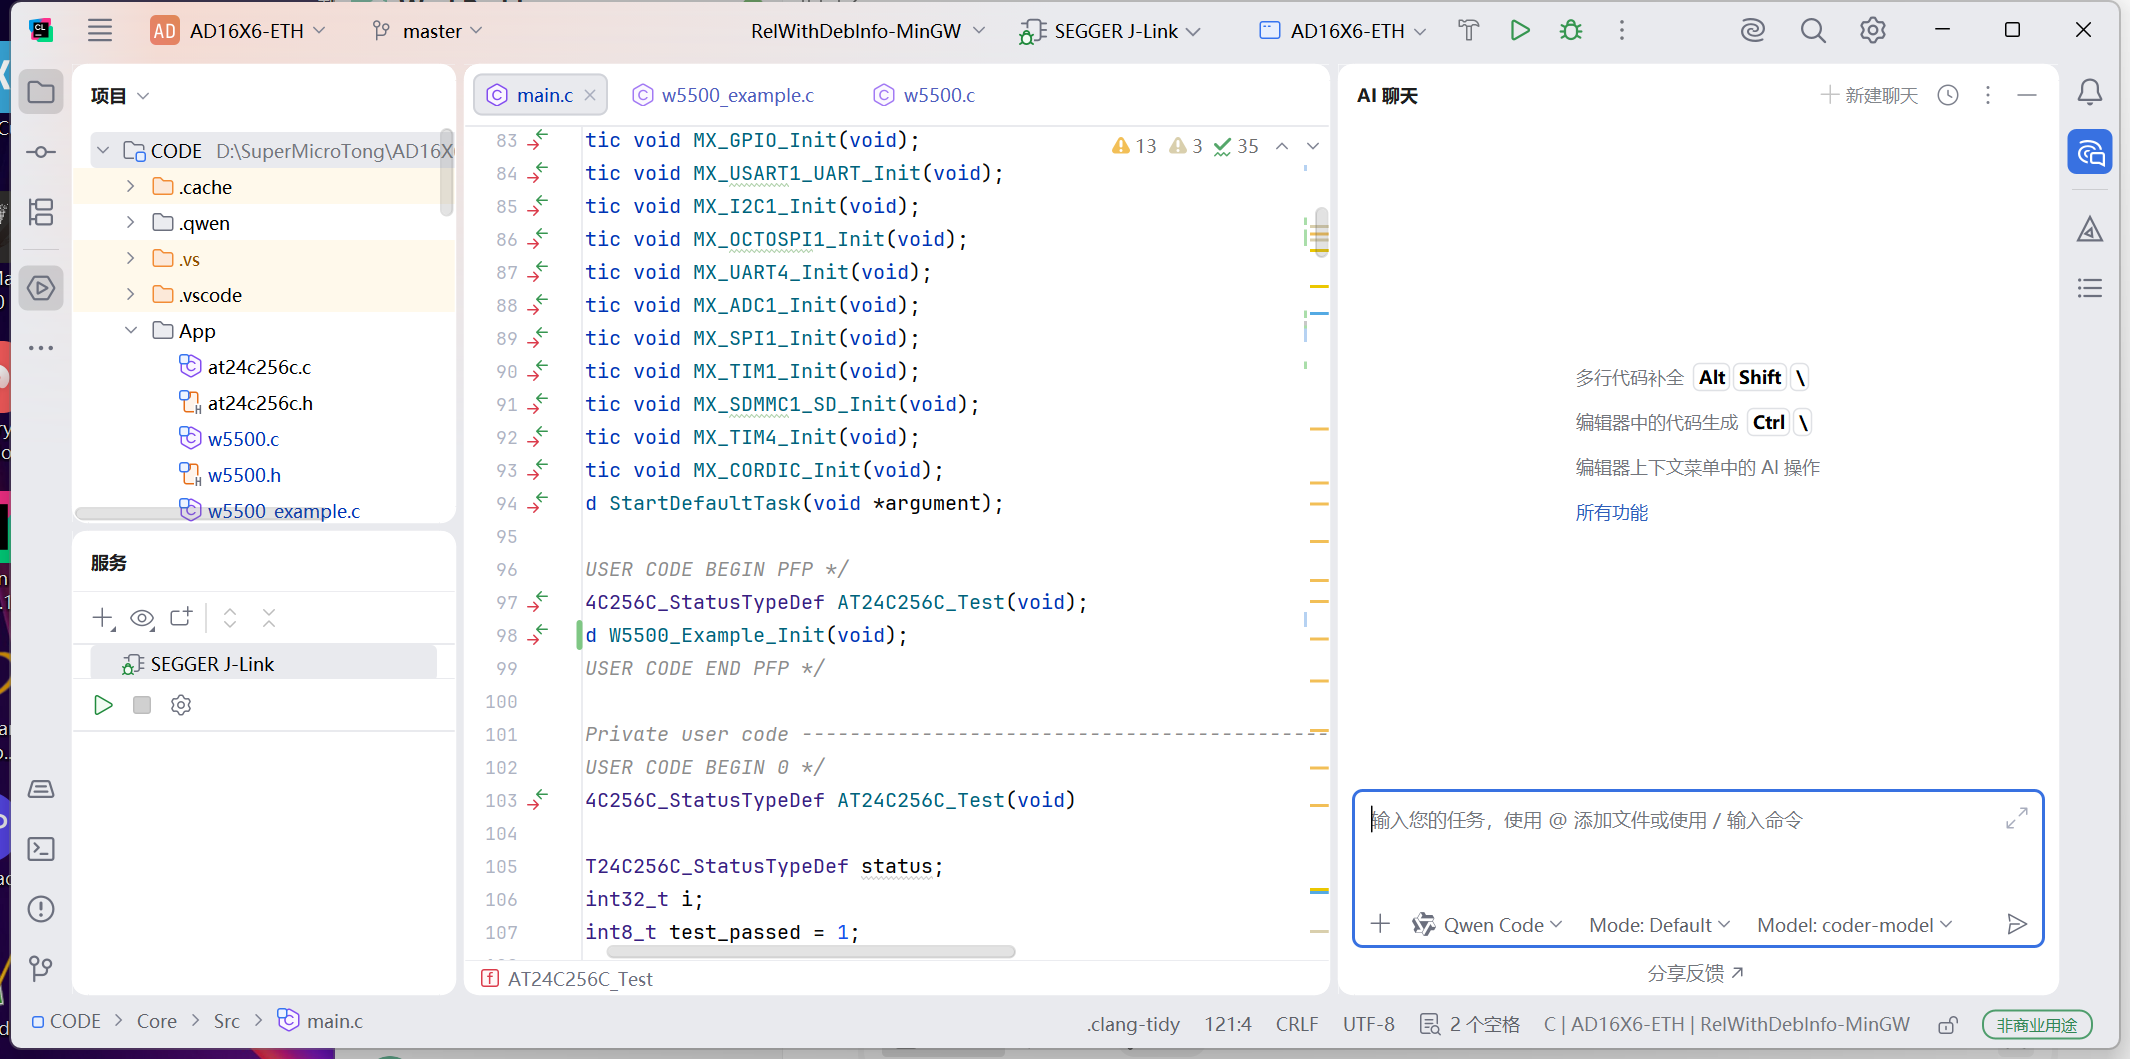Expand the .vscode folder
The width and height of the screenshot is (2130, 1059).
[x=131, y=295]
